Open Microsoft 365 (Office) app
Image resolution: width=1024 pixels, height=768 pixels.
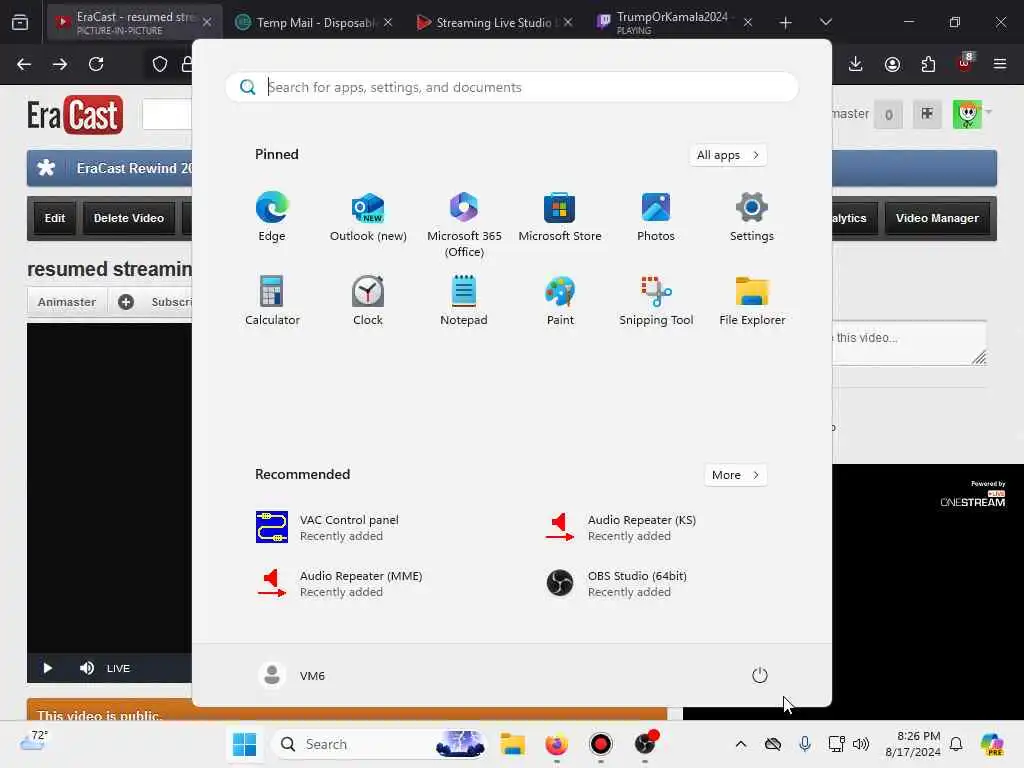[x=464, y=225]
